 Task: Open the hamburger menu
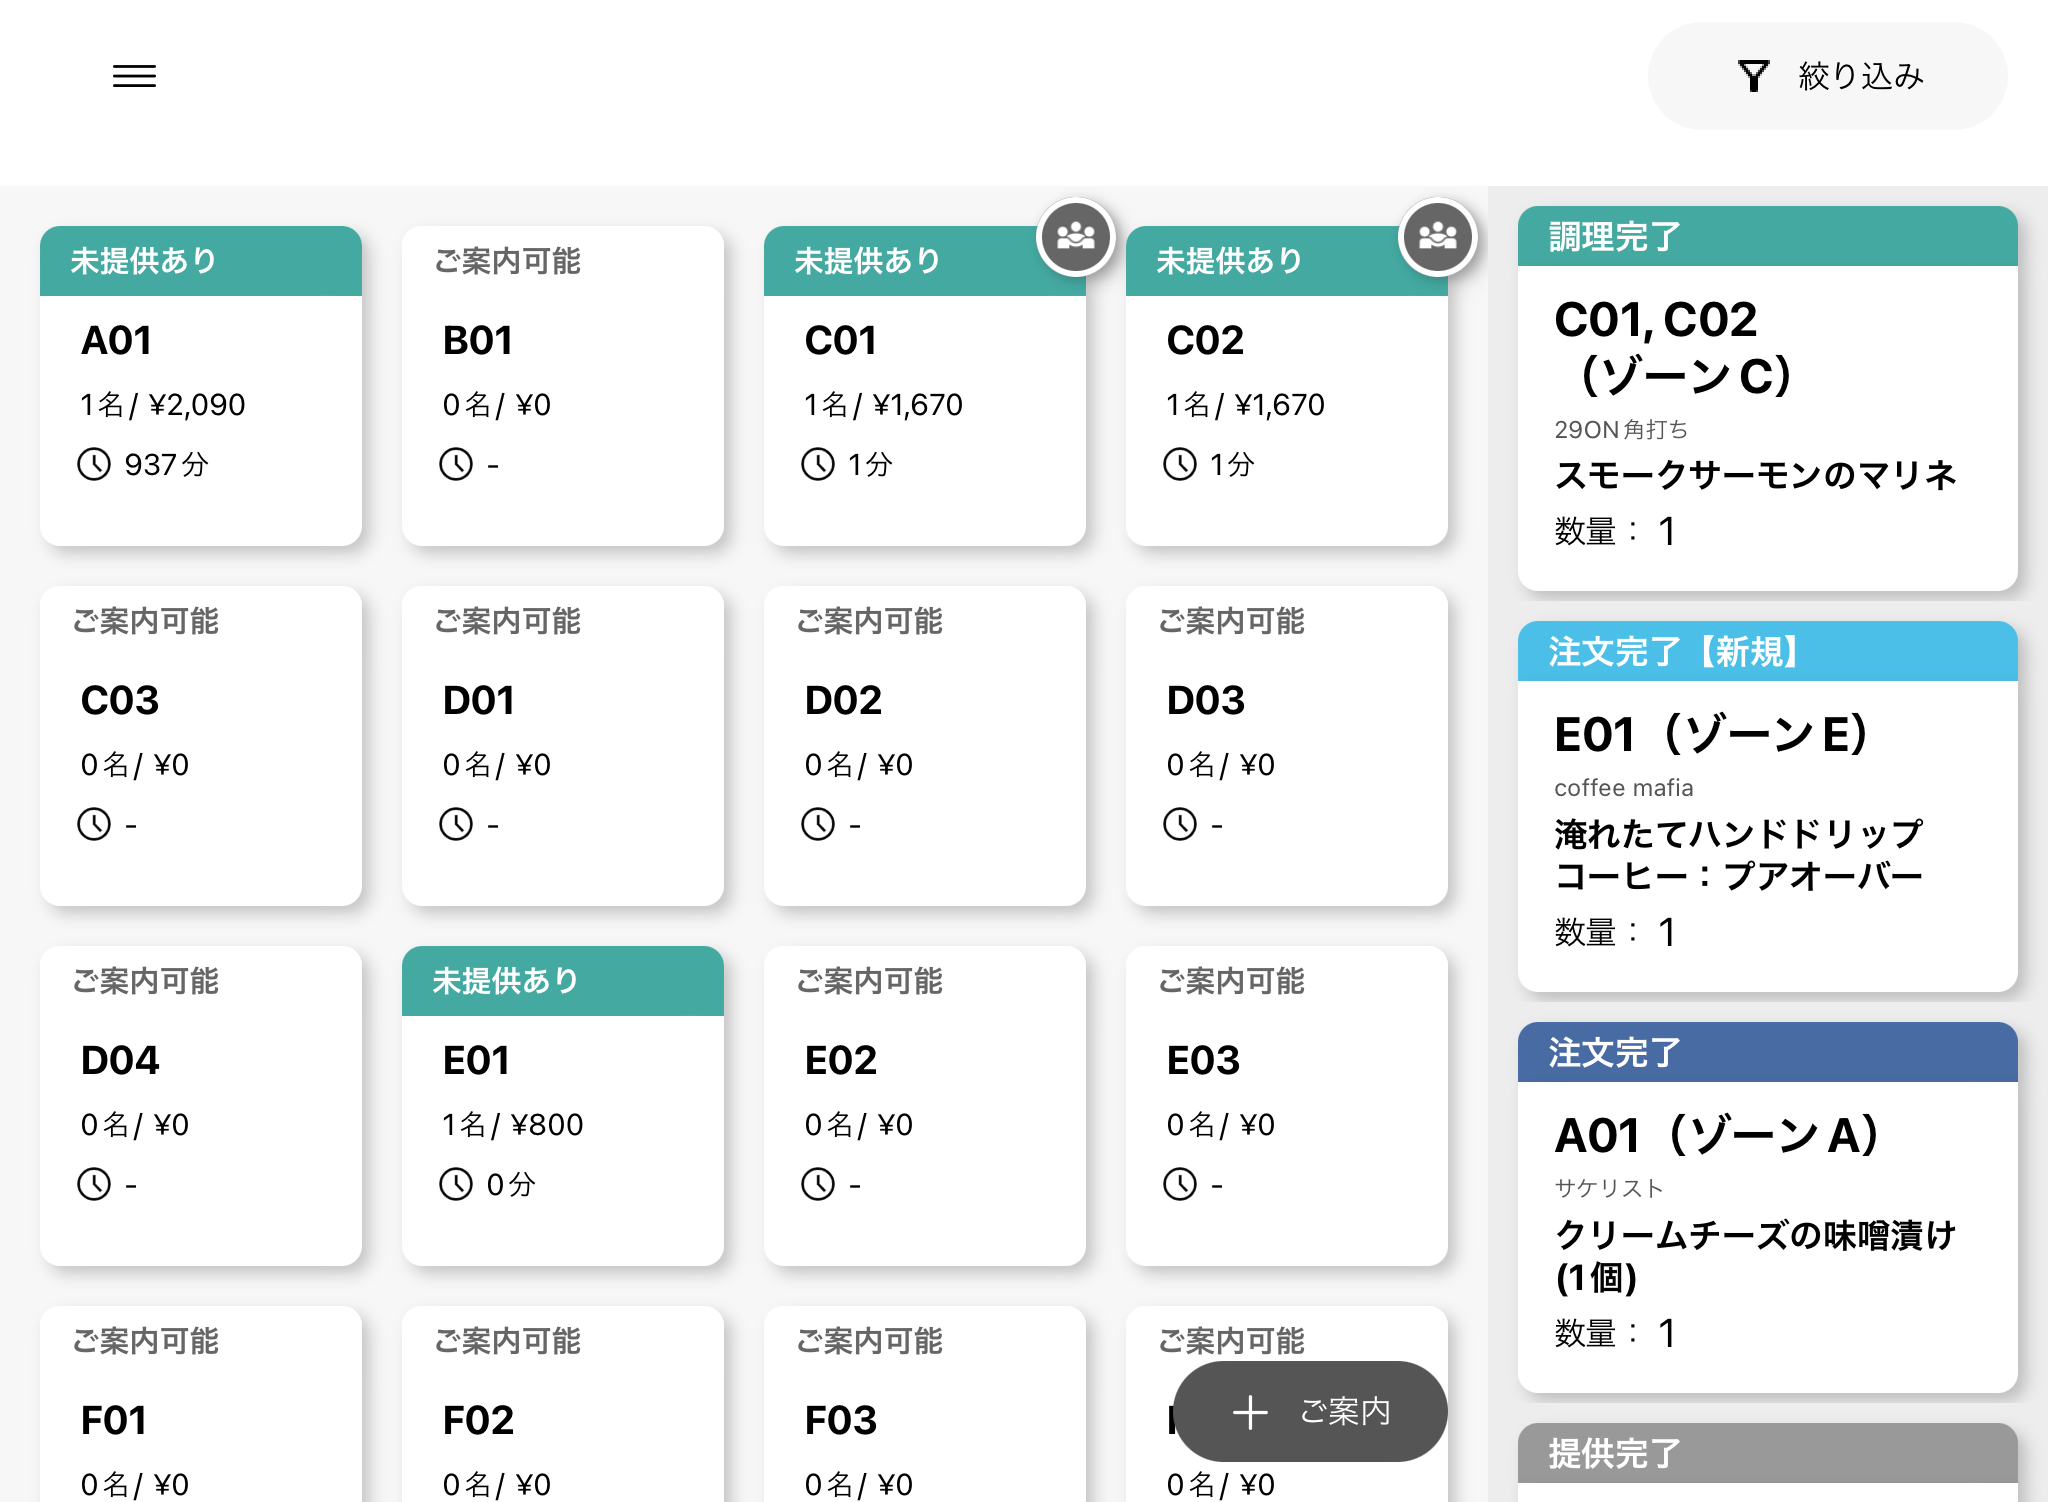click(x=134, y=76)
